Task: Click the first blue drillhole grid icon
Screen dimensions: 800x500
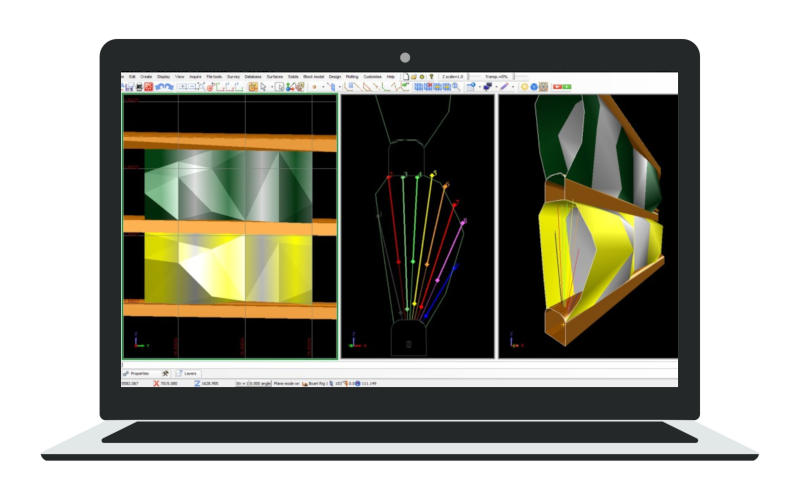Action: (x=417, y=87)
